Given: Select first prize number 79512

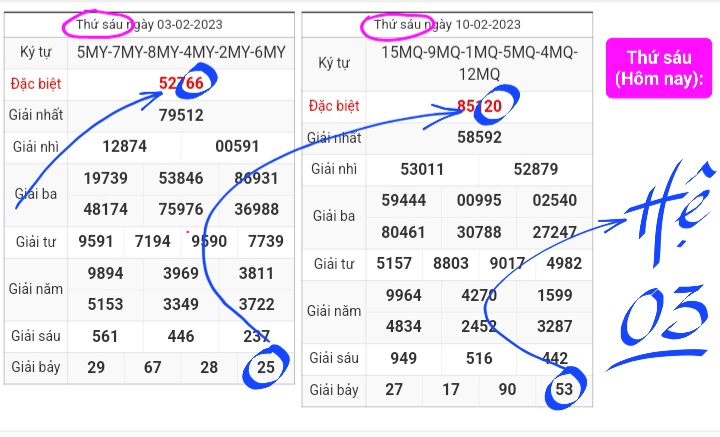Looking at the screenshot, I should tap(181, 115).
